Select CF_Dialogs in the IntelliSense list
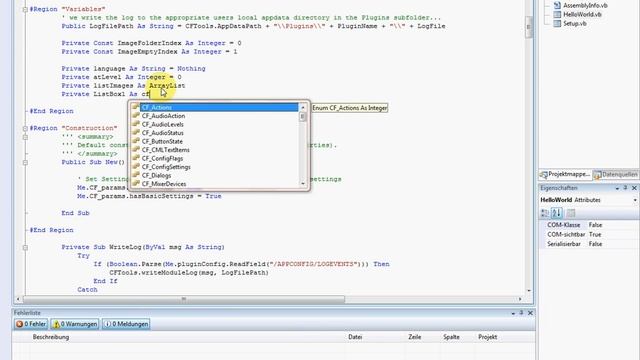The width and height of the screenshot is (640, 360). [156, 176]
